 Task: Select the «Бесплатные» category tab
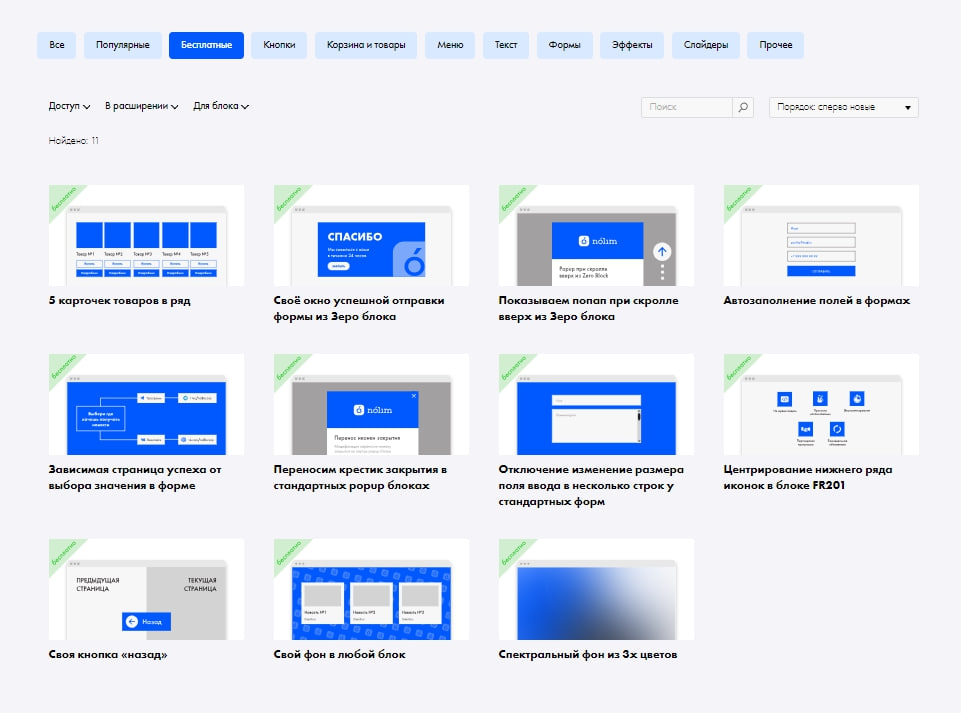tap(206, 45)
